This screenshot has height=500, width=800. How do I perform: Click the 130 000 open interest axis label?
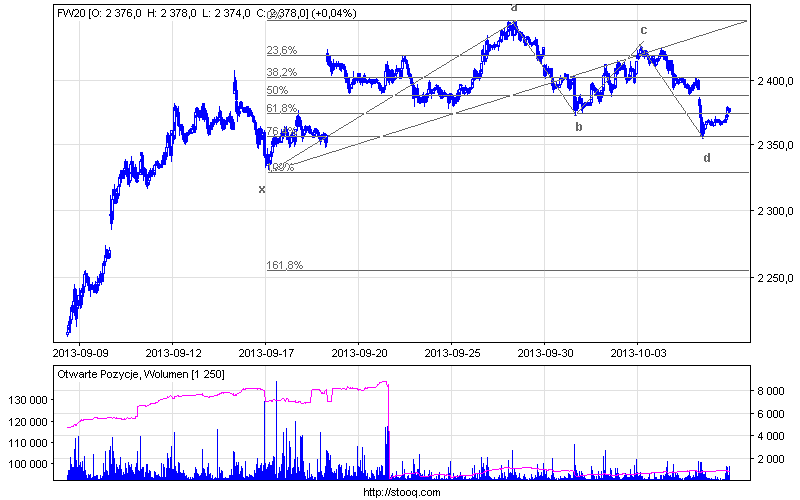pyautogui.click(x=28, y=401)
